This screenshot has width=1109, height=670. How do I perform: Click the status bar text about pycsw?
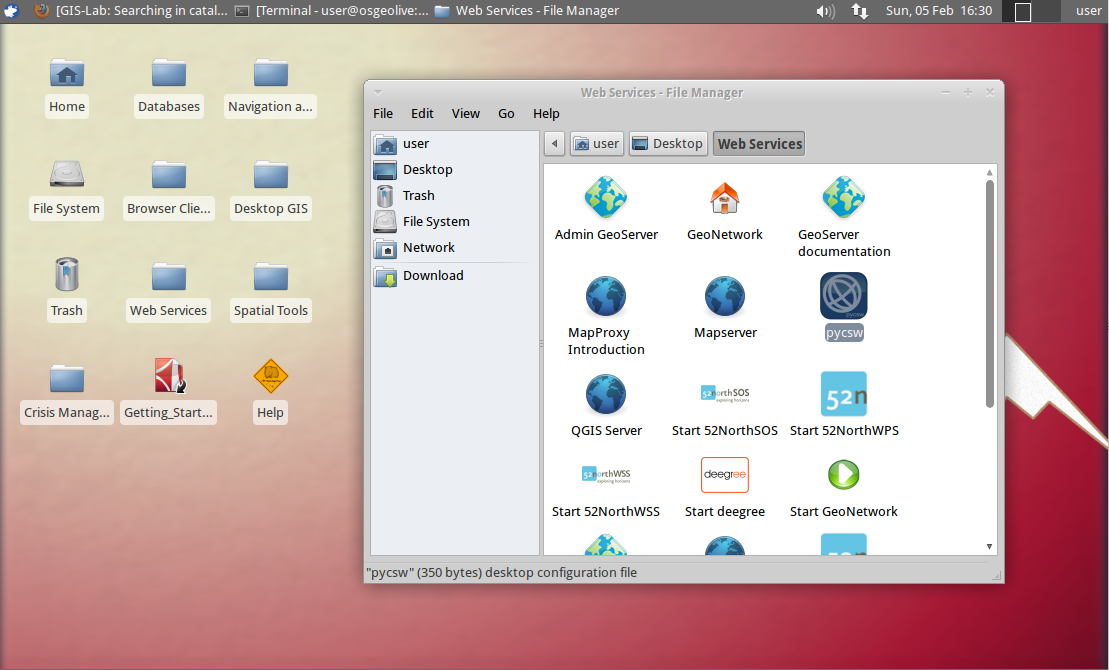501,572
